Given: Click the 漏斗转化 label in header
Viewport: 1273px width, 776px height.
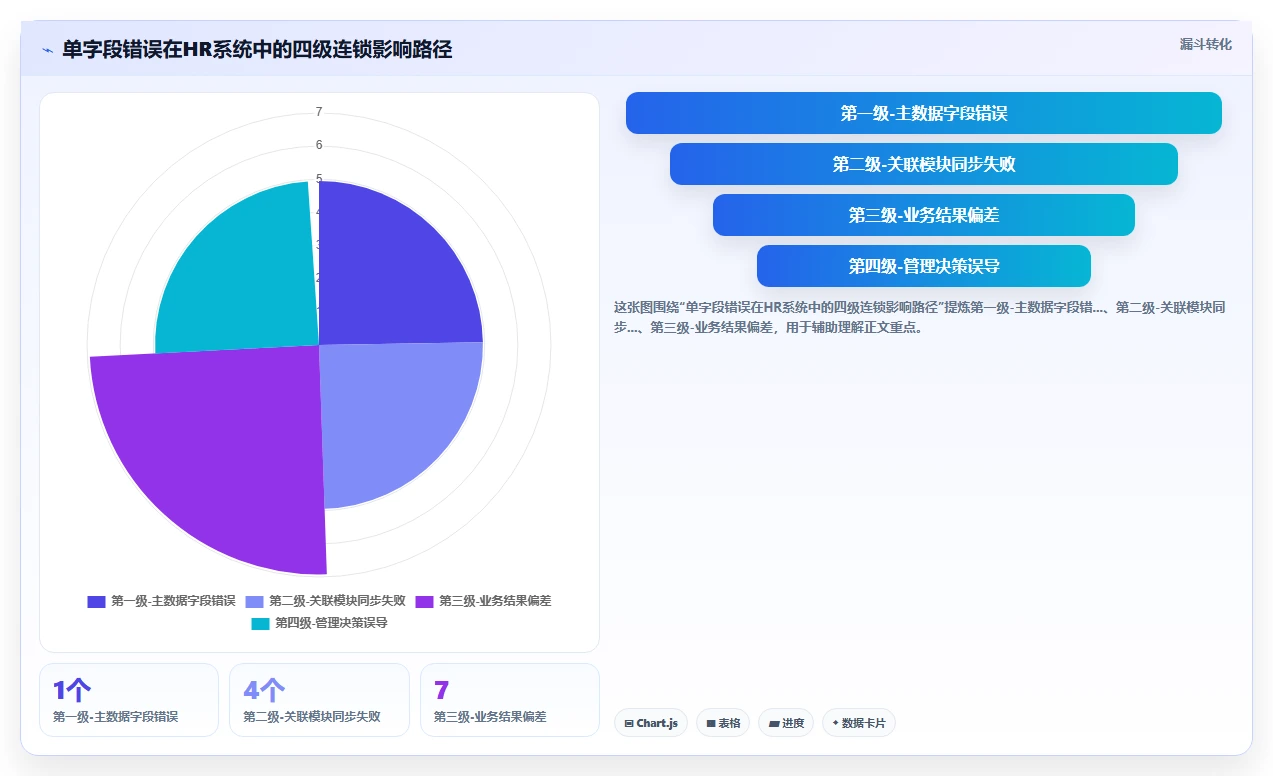Looking at the screenshot, I should 1205,44.
